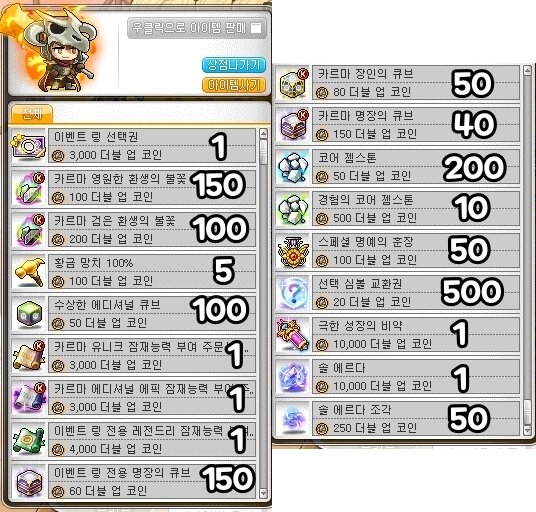Select the 경험의 코어 젬스톤 row

(x=398, y=210)
